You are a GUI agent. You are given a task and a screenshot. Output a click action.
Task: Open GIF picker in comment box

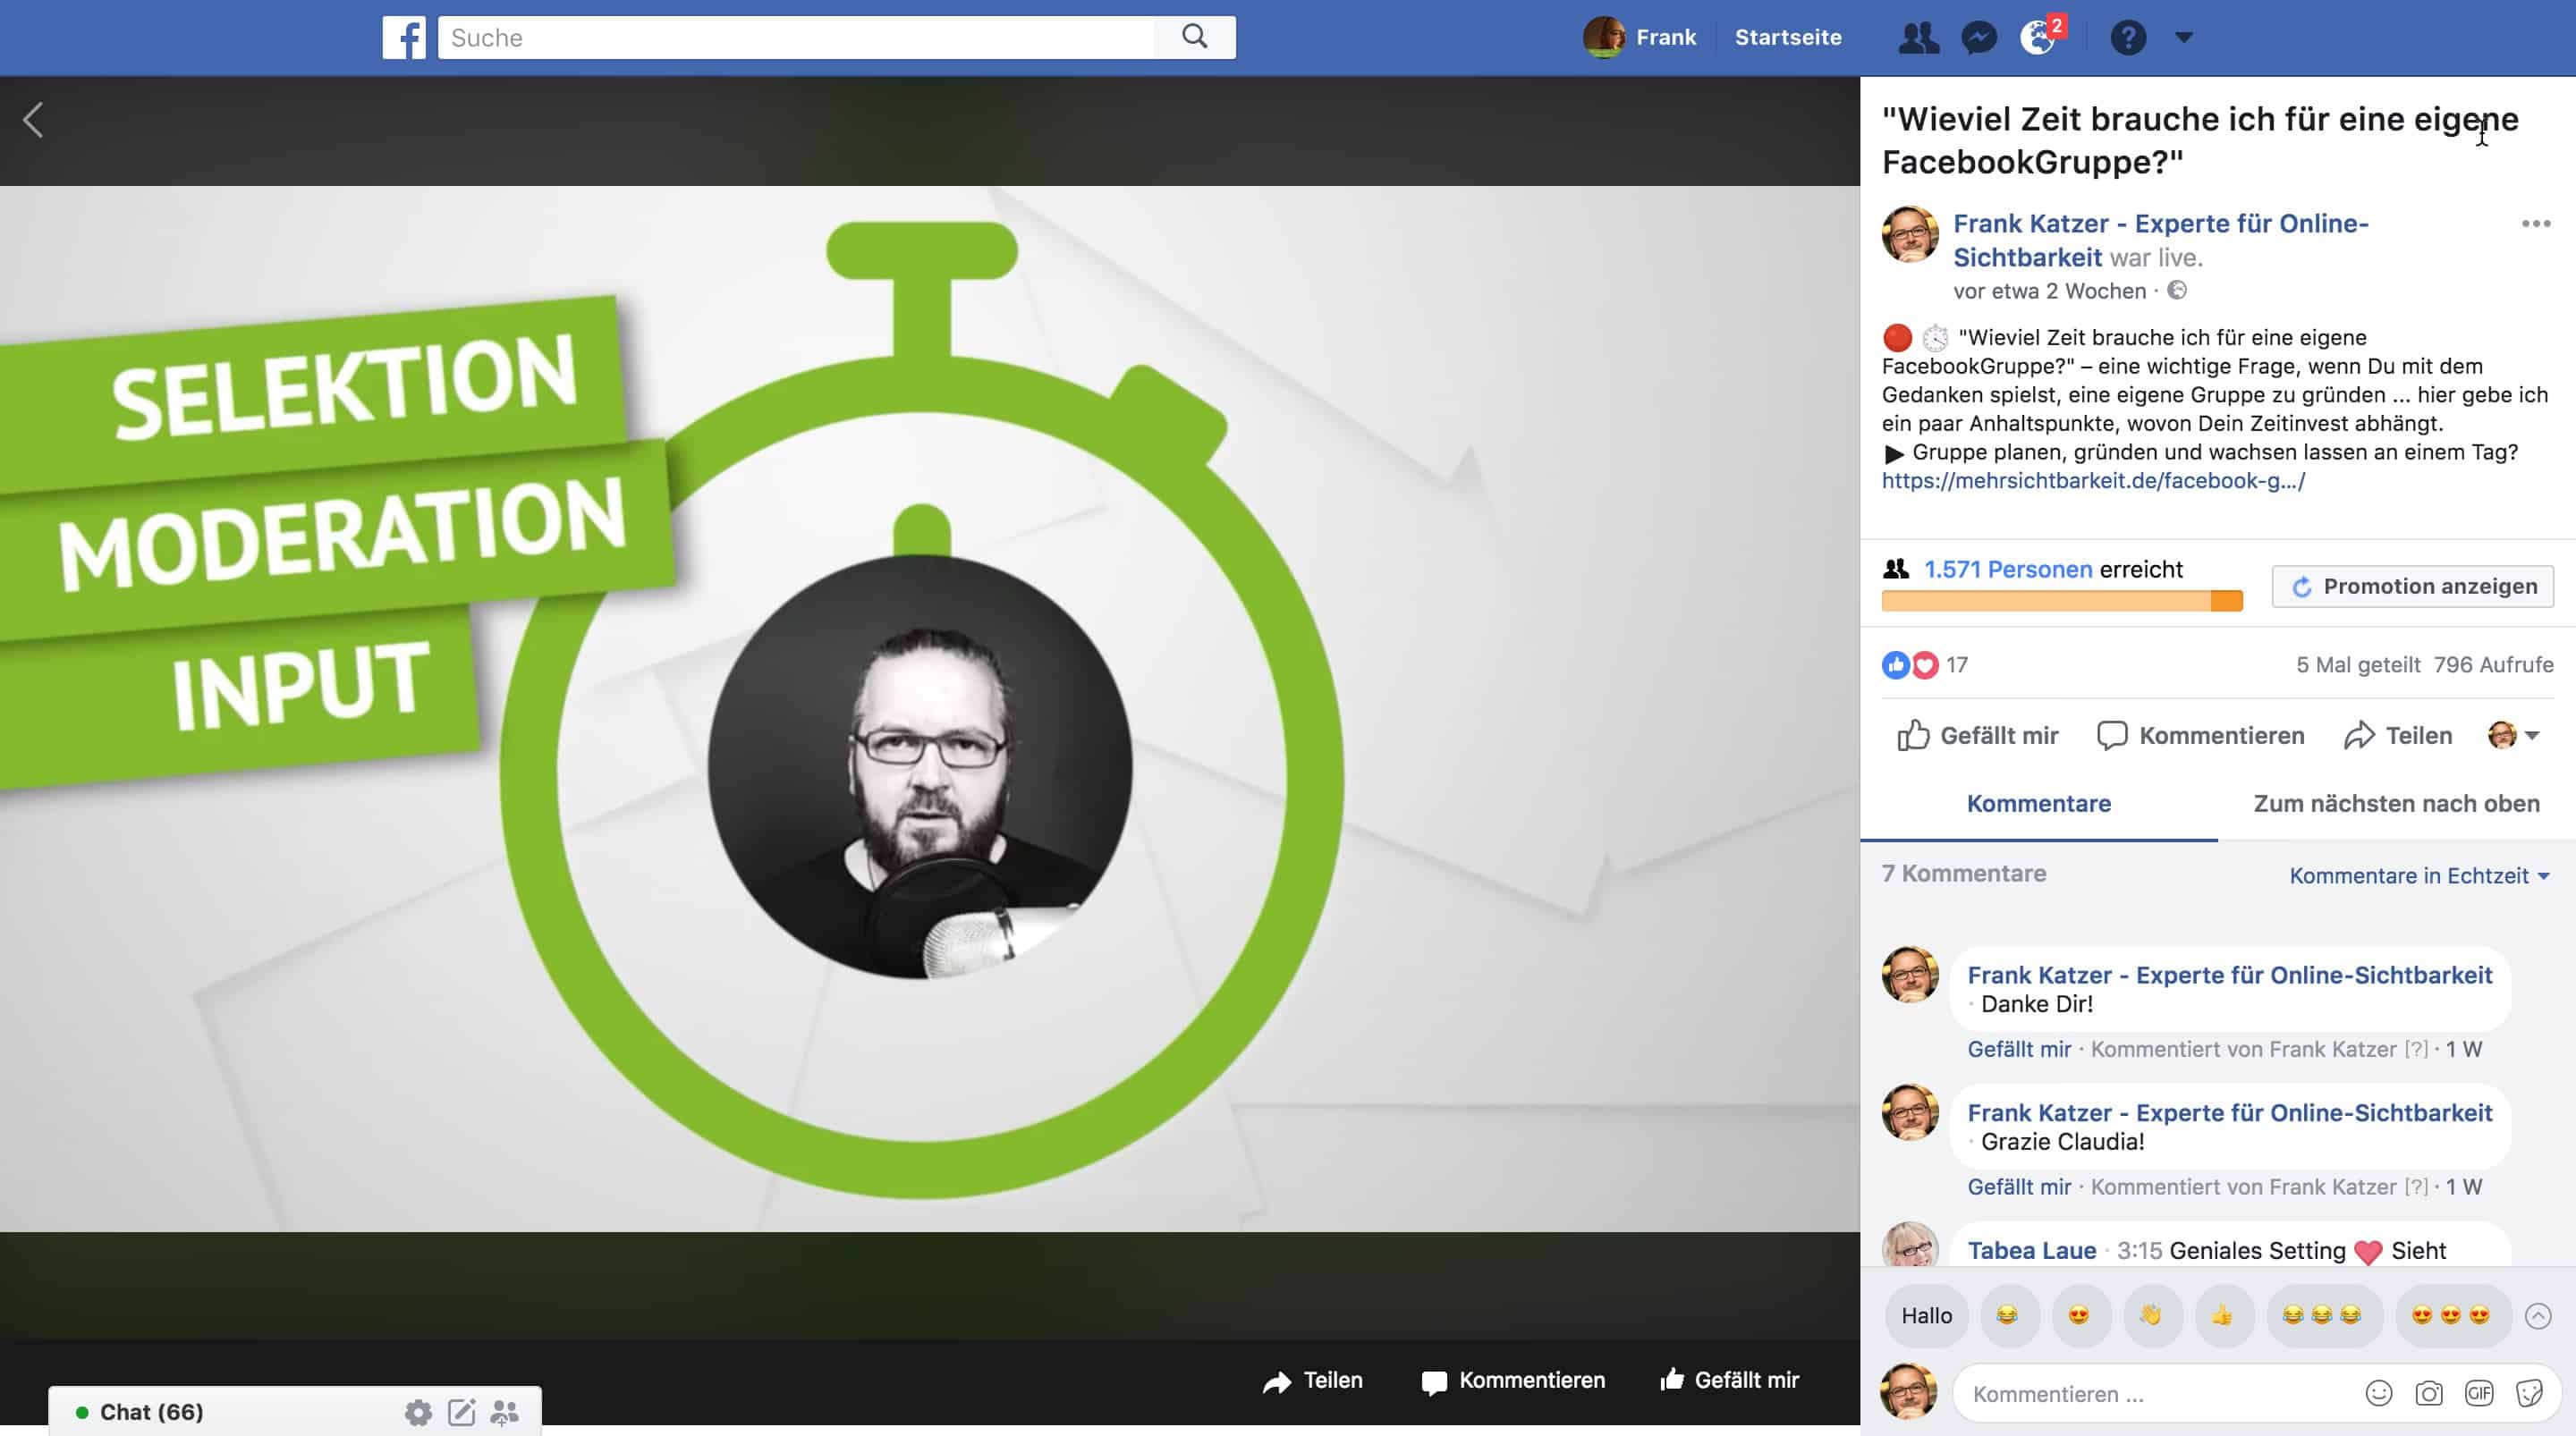[x=2479, y=1393]
